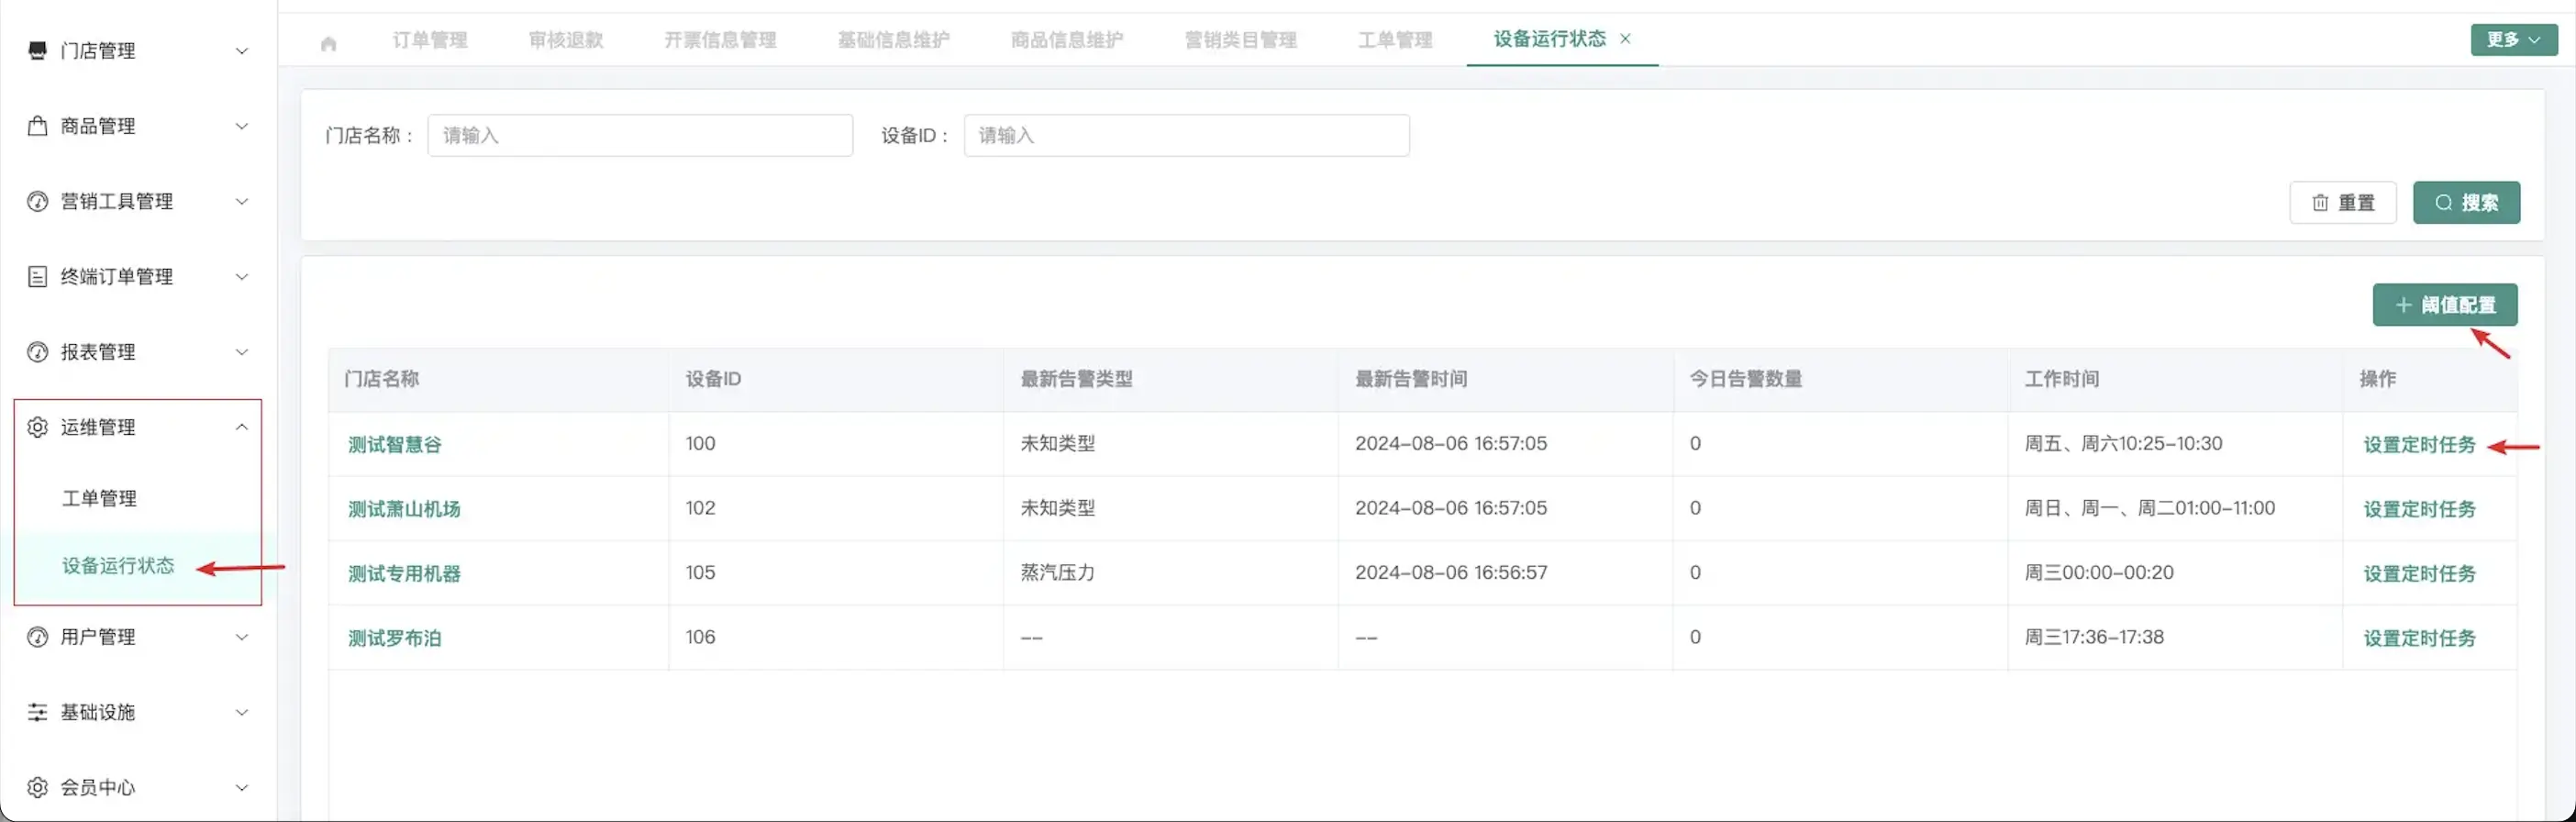Click 设置定时任务 for device 106
Screen dimensions: 2576x822
(2419, 638)
